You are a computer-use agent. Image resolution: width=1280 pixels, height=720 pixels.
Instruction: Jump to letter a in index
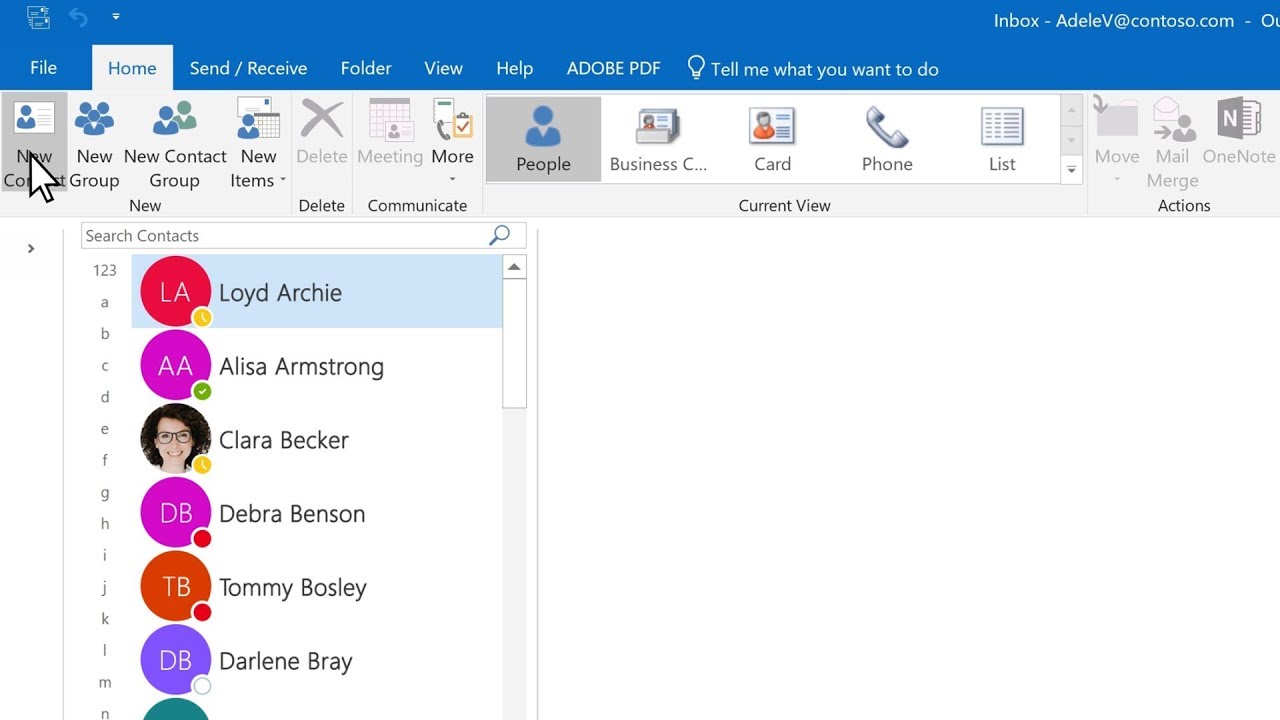tap(105, 302)
